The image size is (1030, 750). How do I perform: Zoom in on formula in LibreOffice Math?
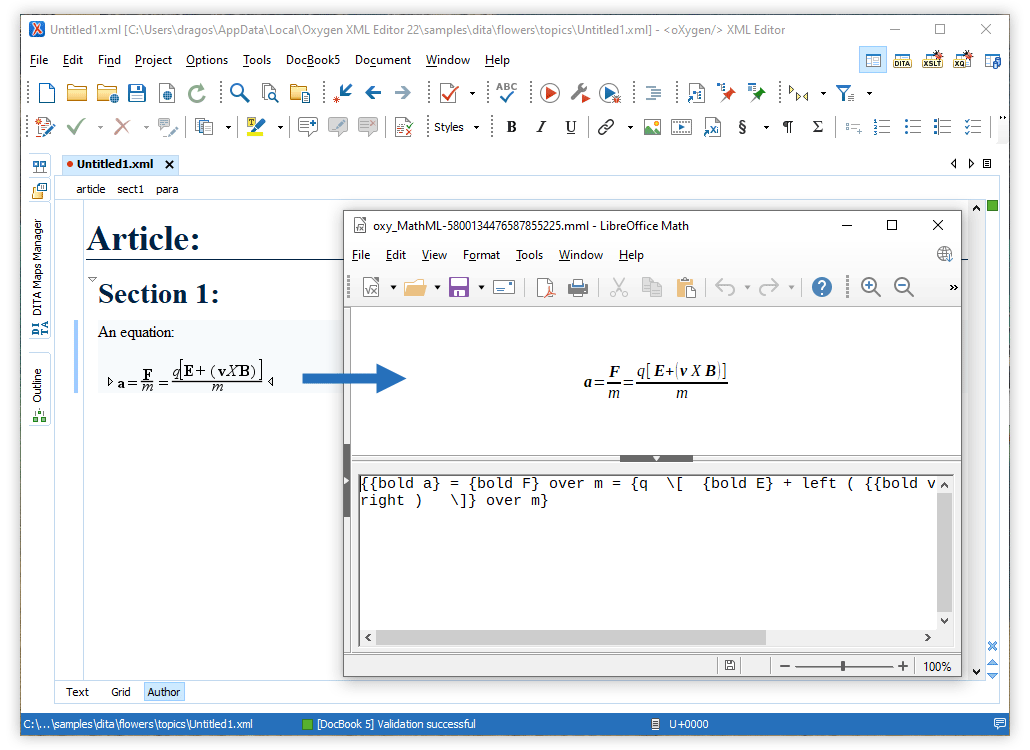pos(870,287)
